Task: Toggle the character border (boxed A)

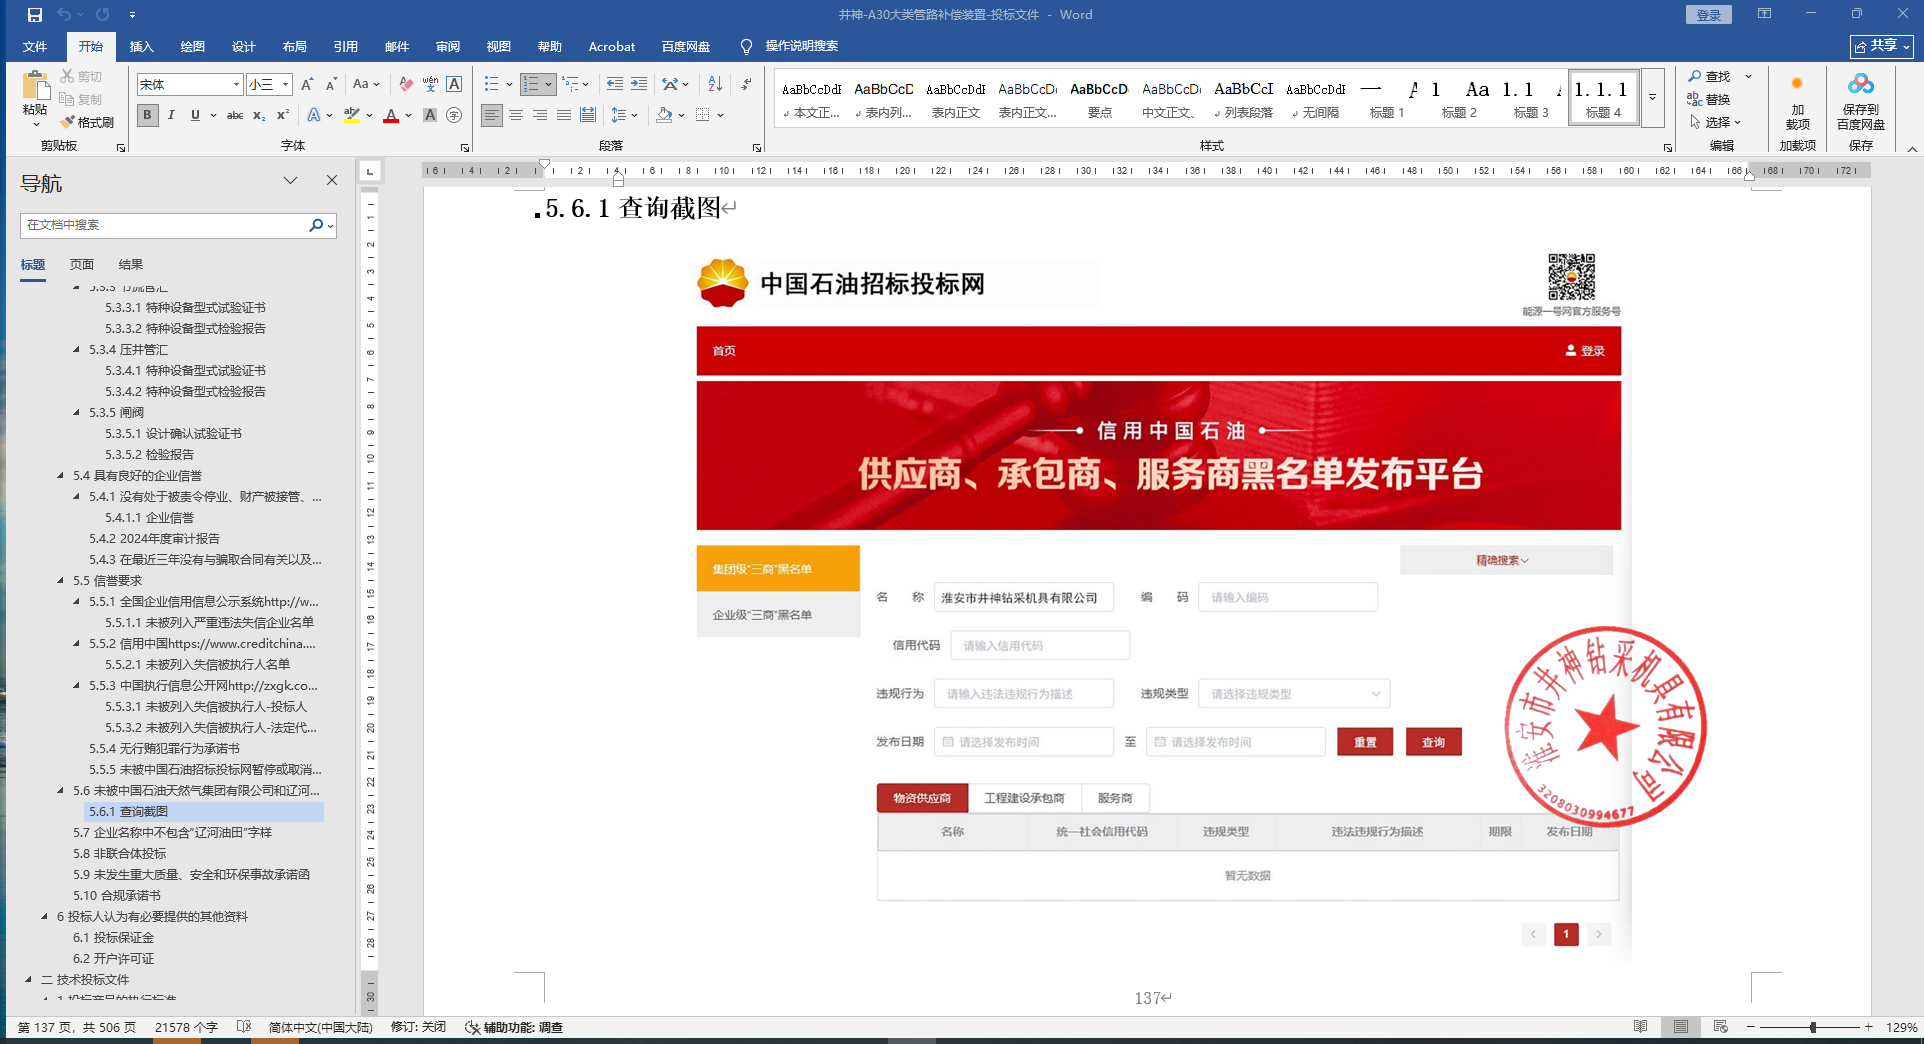Action: point(454,84)
